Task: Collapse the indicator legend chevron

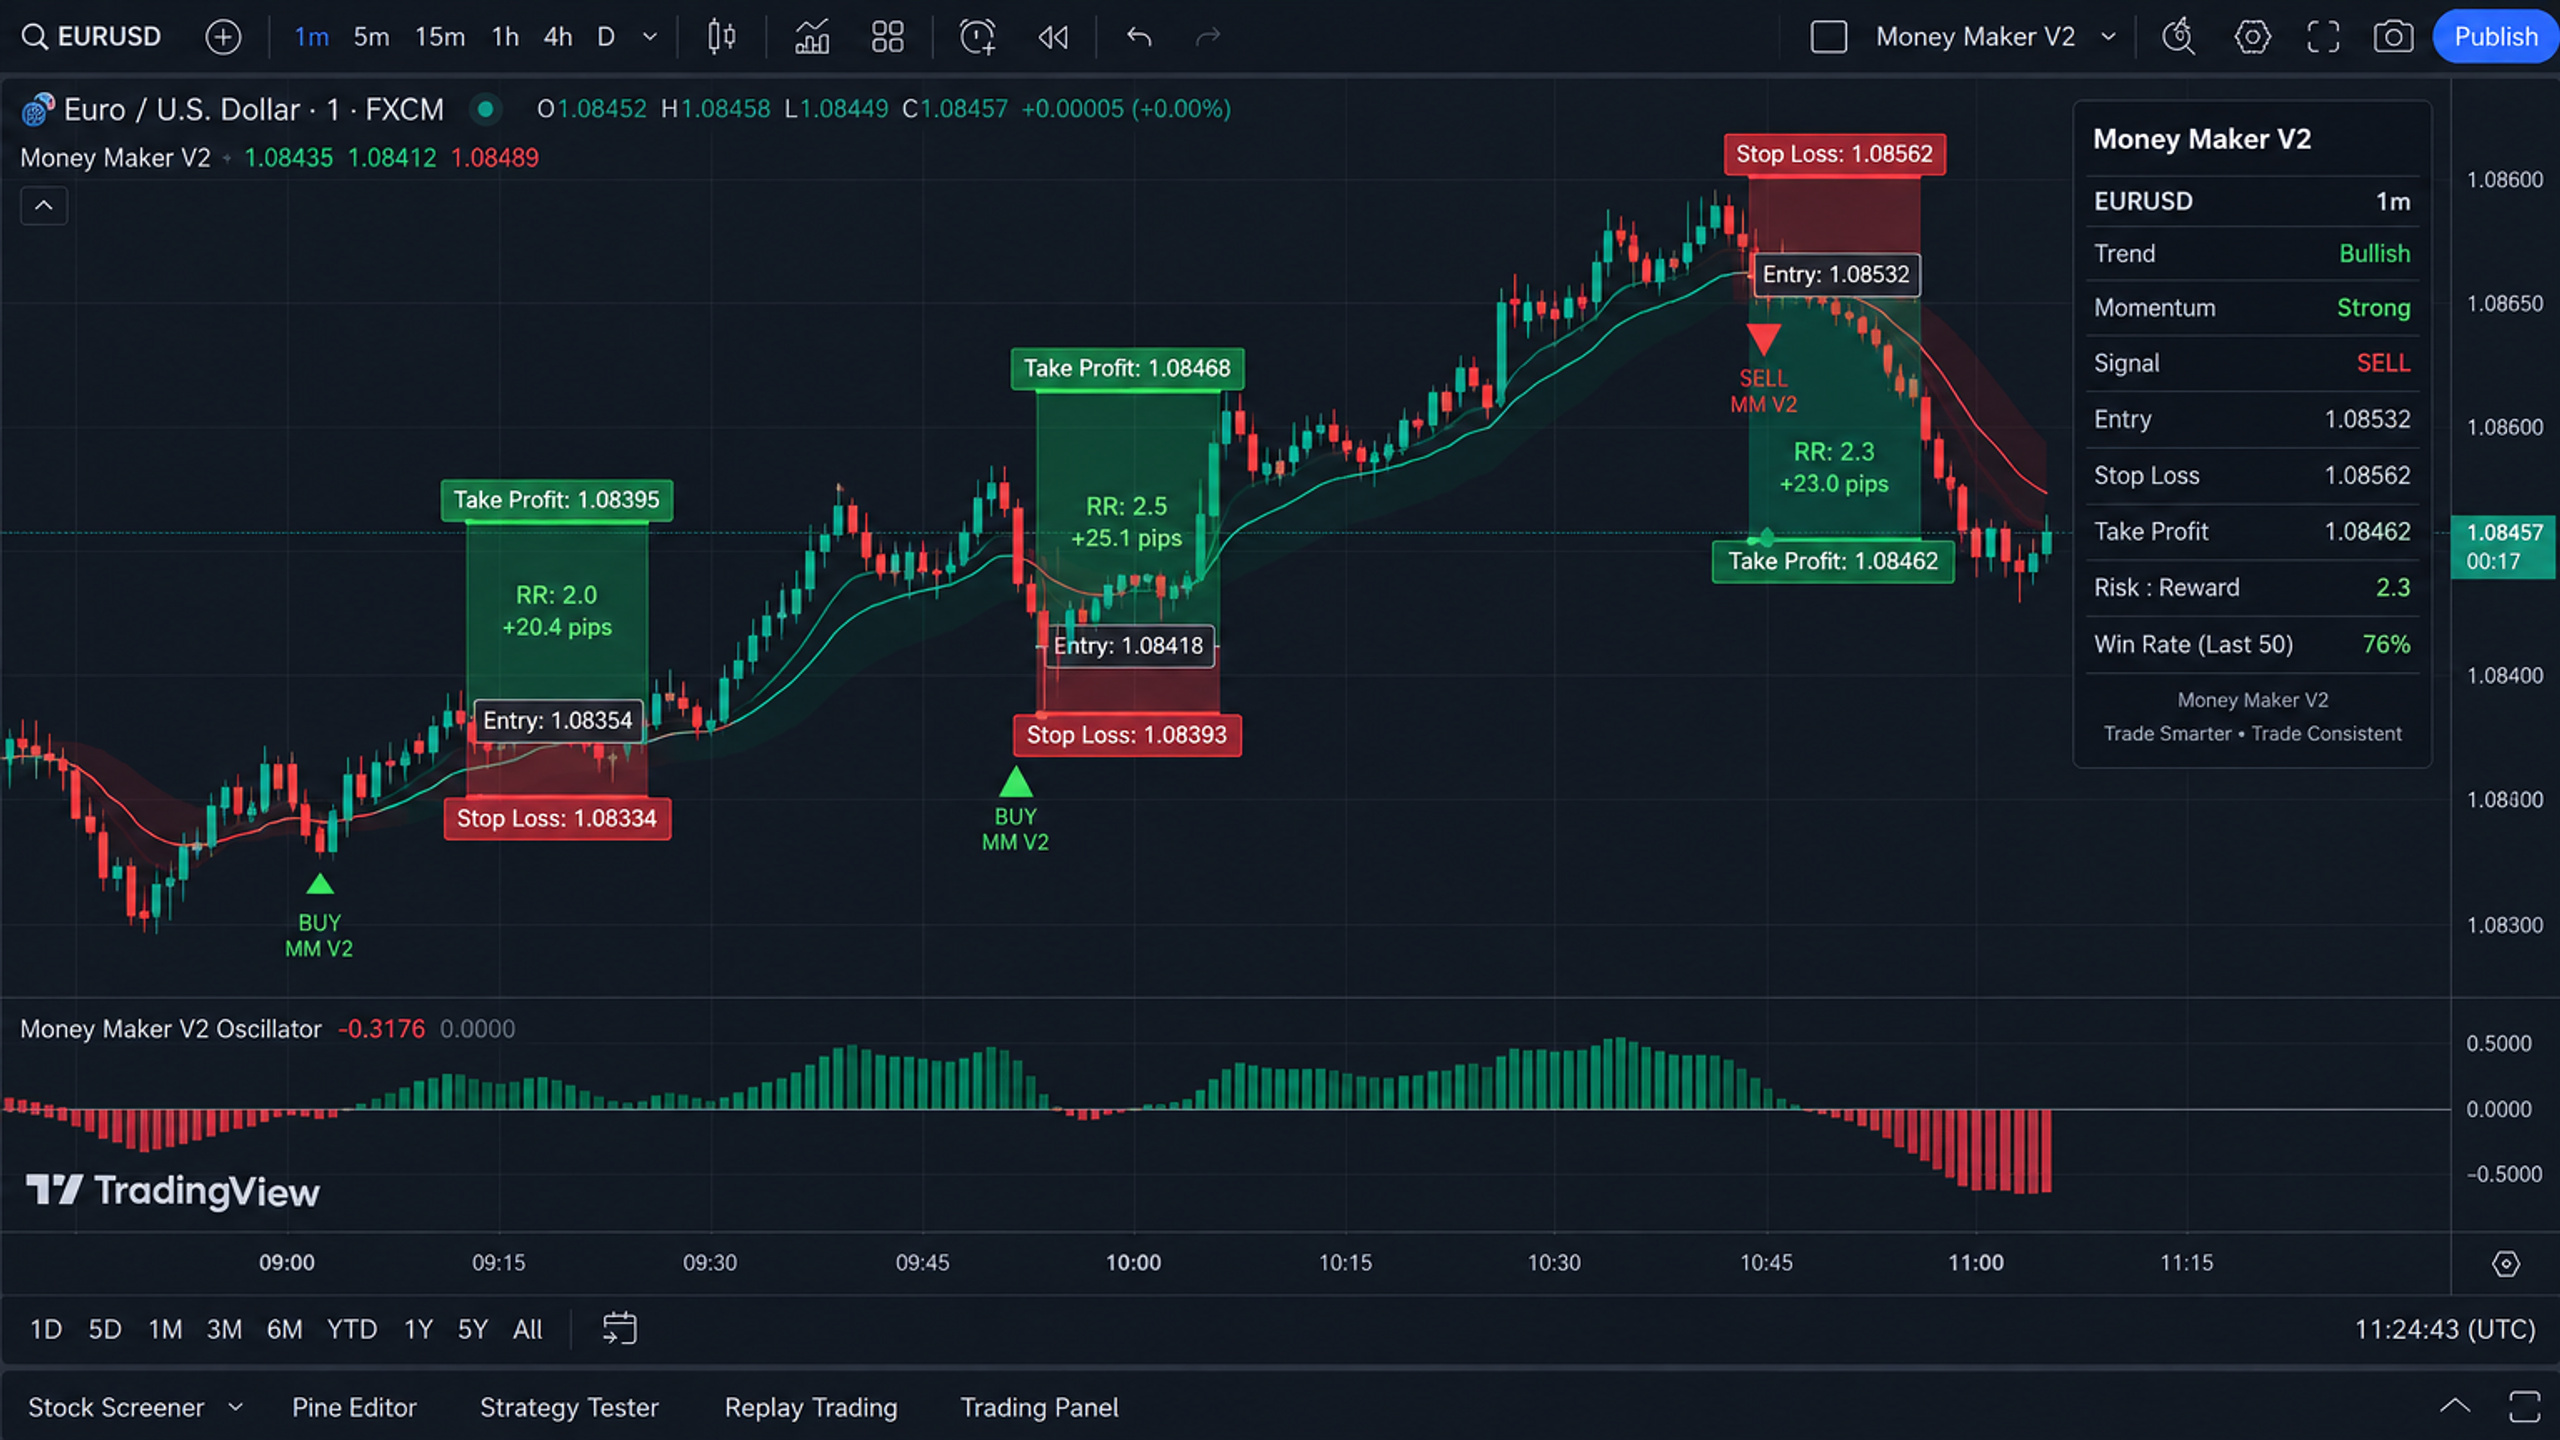Action: click(x=44, y=205)
